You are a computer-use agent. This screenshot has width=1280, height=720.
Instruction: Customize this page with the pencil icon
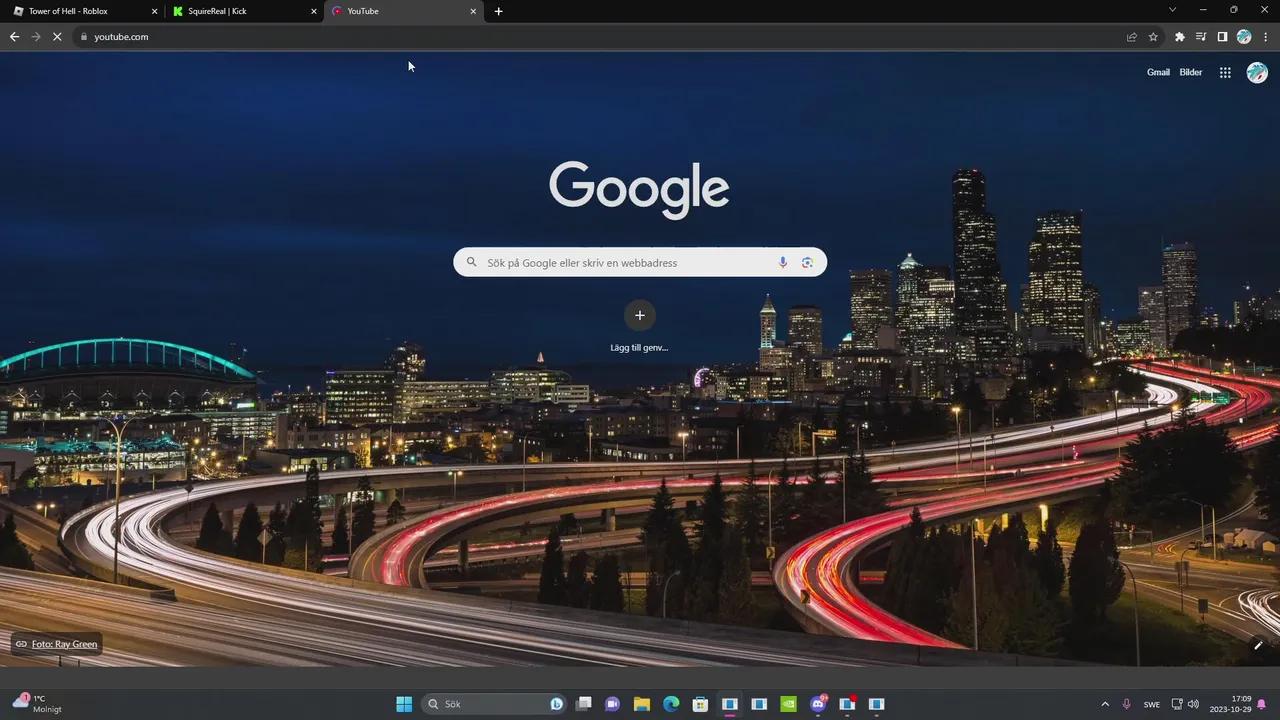point(1258,645)
